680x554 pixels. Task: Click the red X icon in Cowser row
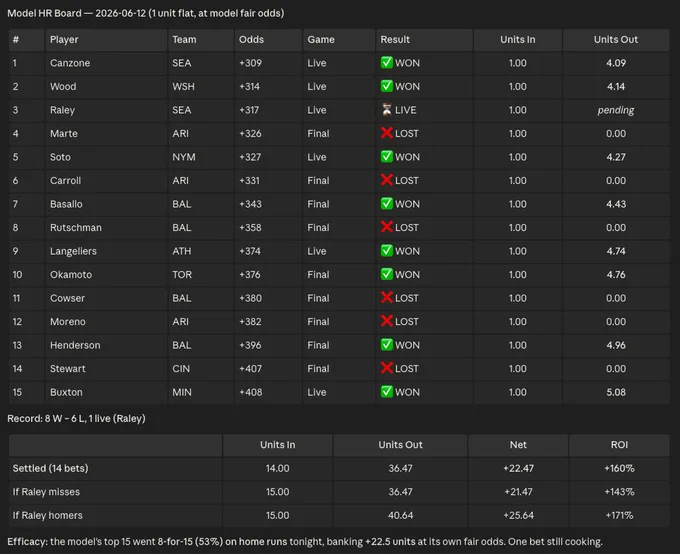(387, 298)
